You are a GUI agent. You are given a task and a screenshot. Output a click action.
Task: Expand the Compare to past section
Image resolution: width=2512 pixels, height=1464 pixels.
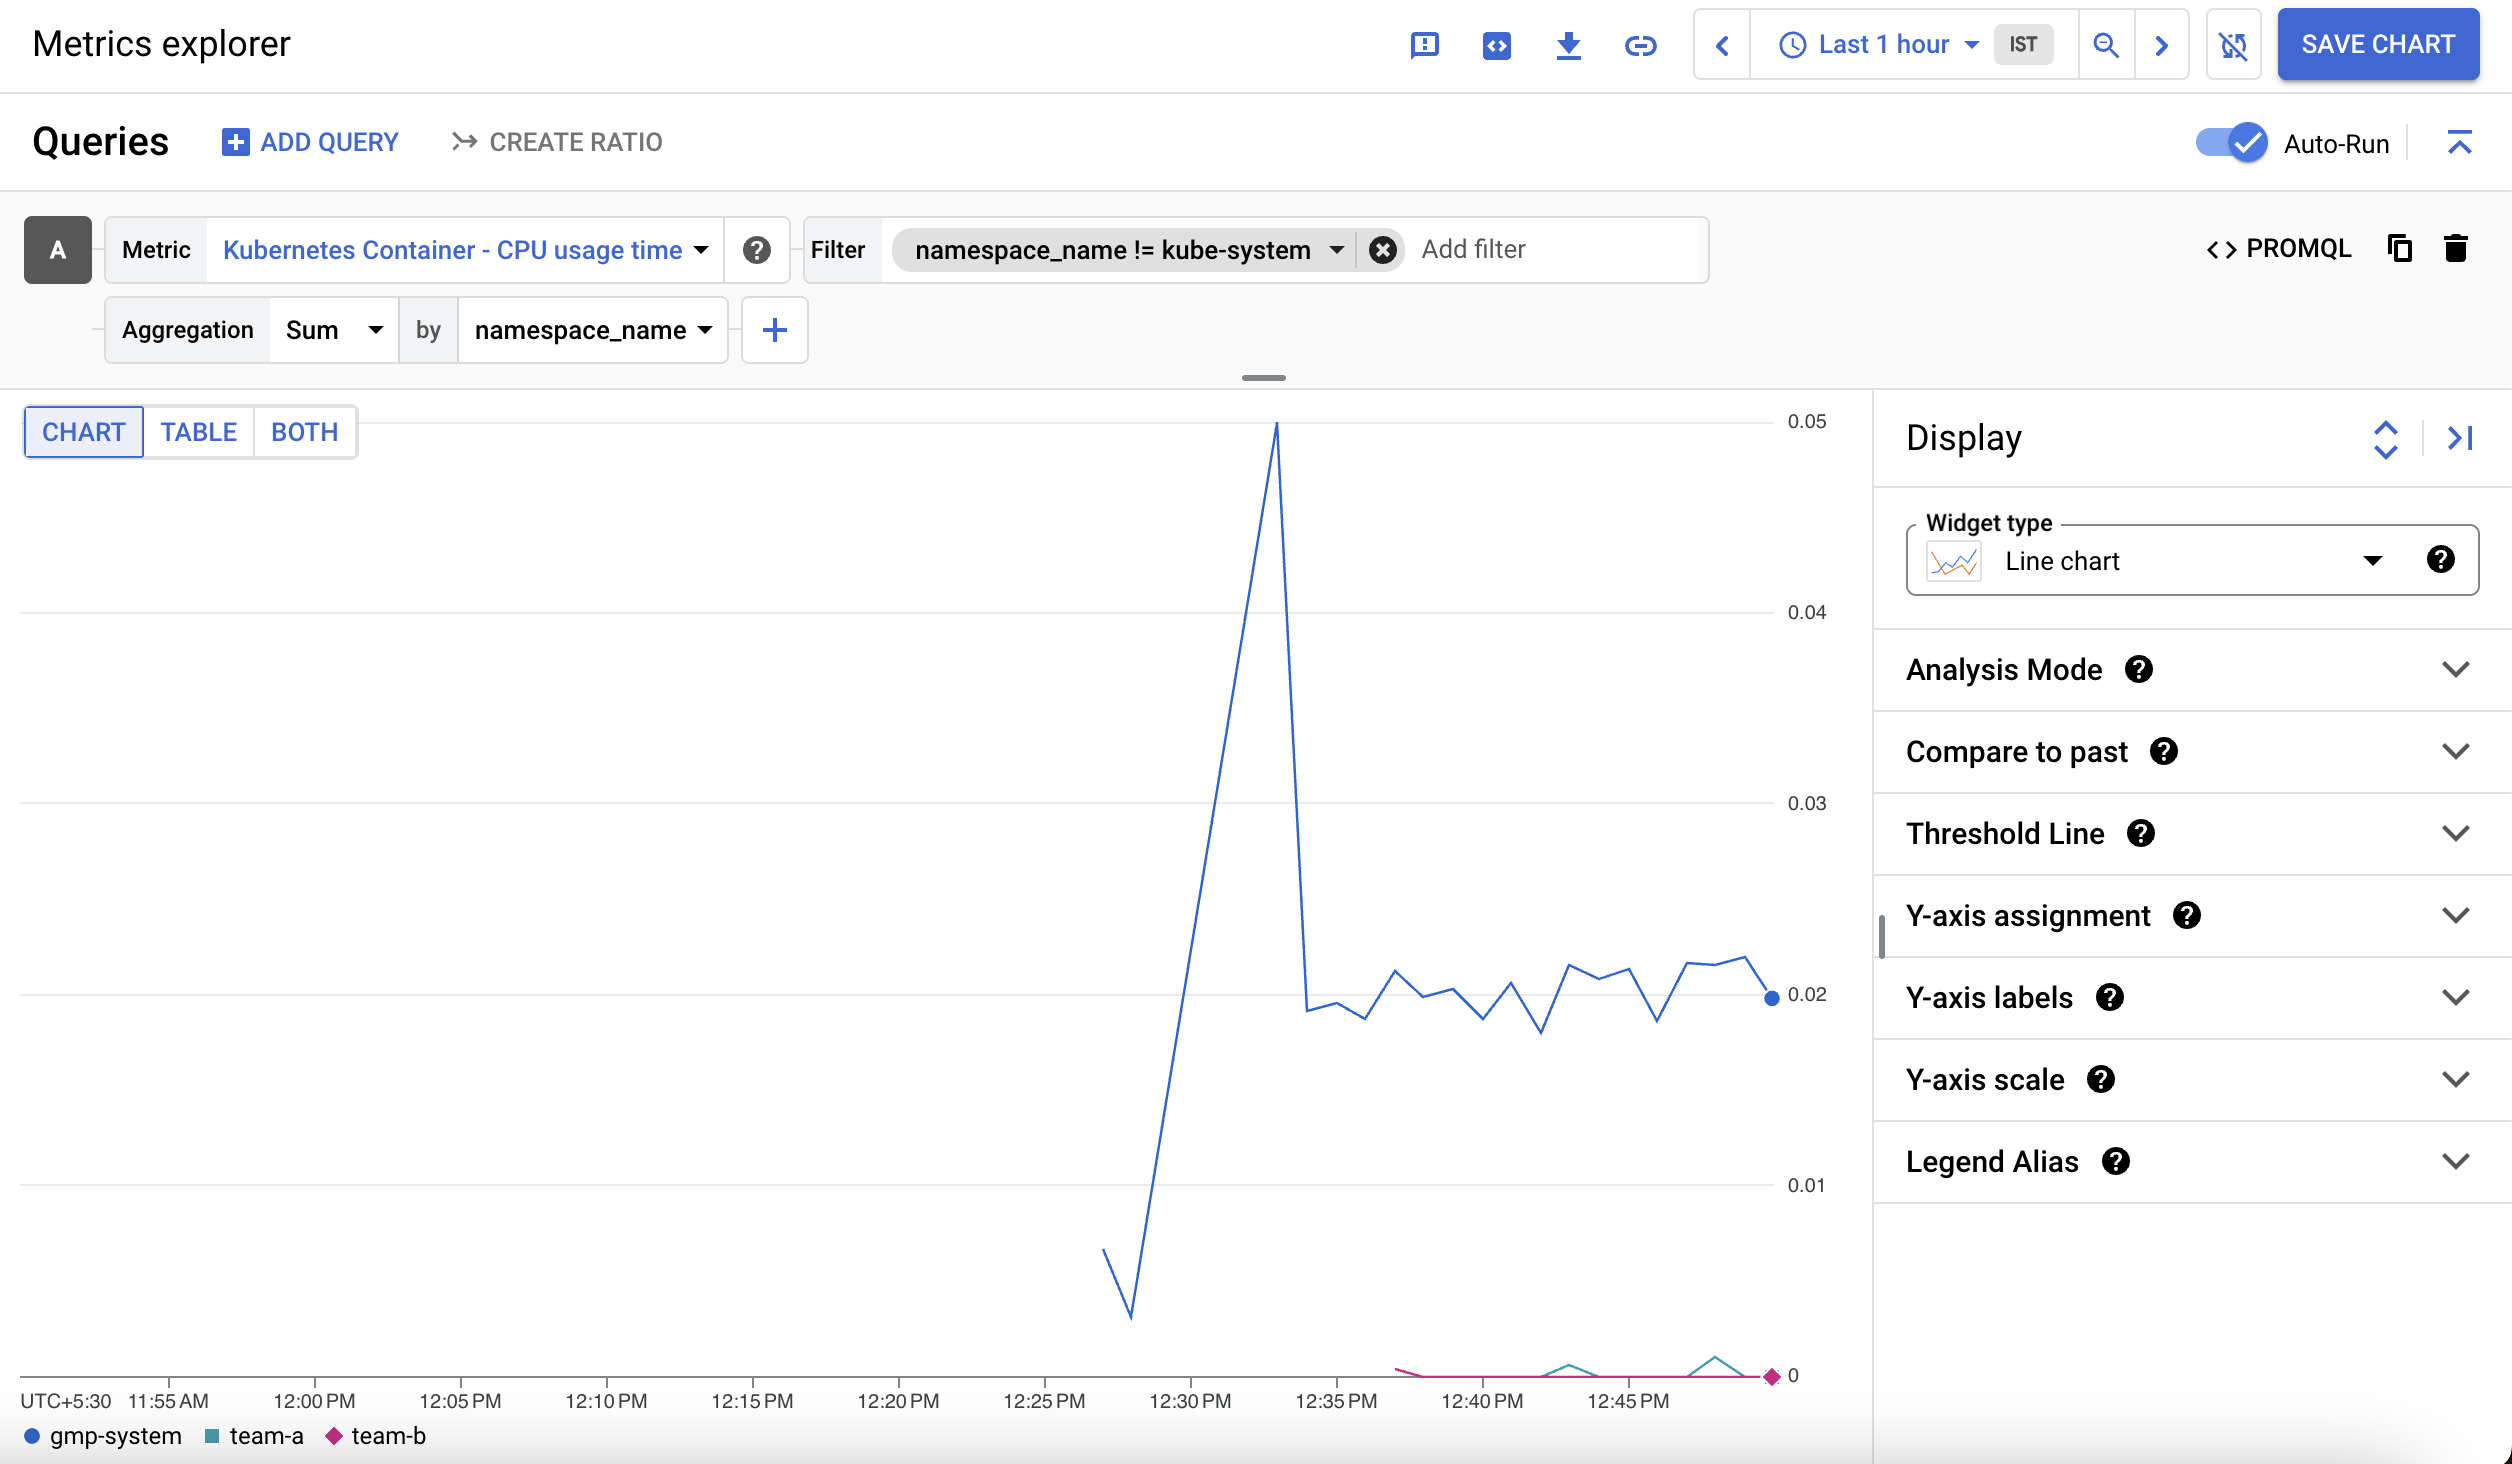pos(2456,751)
